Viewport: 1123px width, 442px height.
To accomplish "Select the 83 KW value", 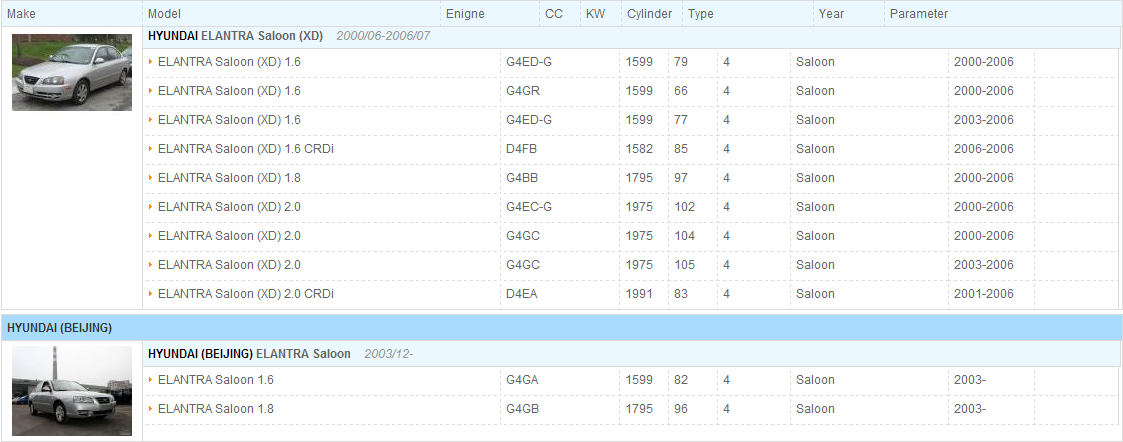I will [x=681, y=294].
